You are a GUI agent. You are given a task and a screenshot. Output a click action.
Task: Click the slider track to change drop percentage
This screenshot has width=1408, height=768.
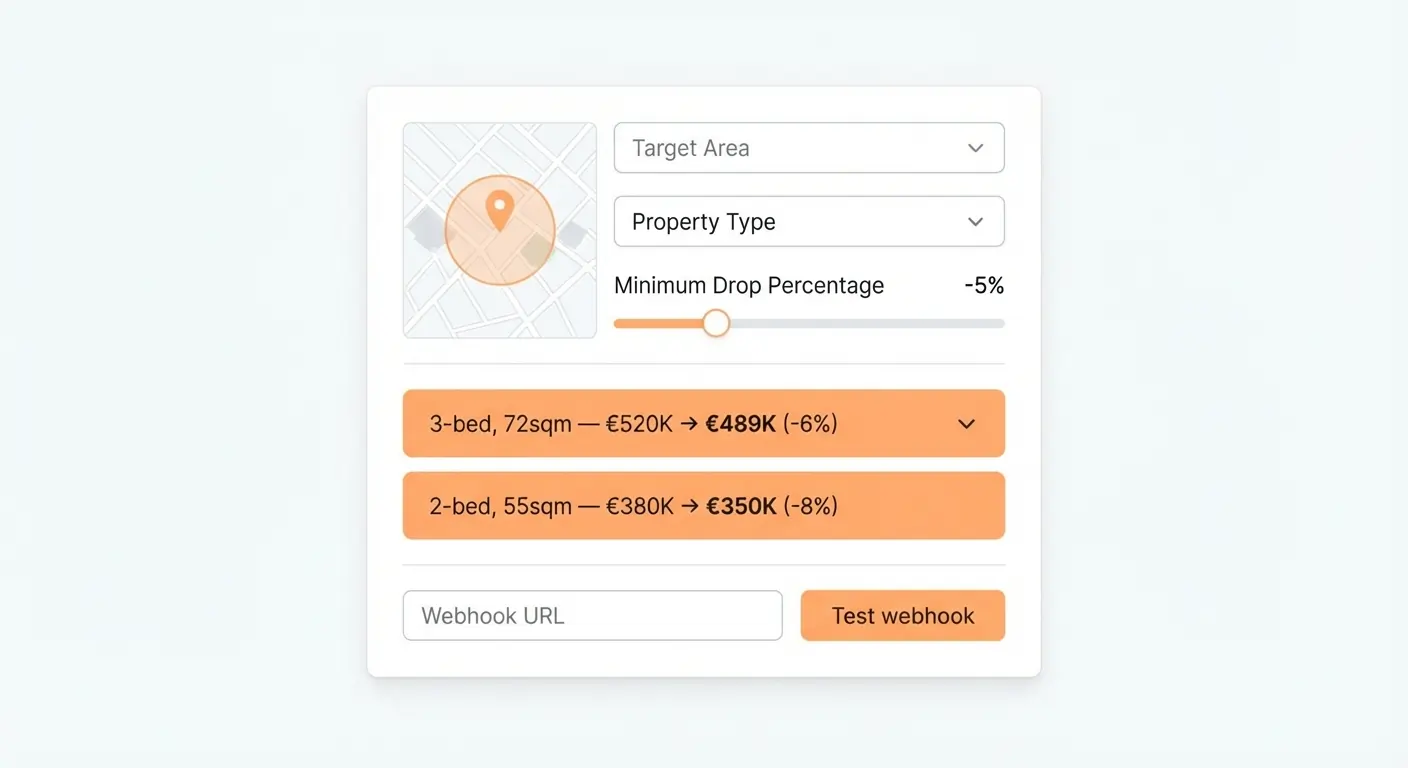point(880,323)
